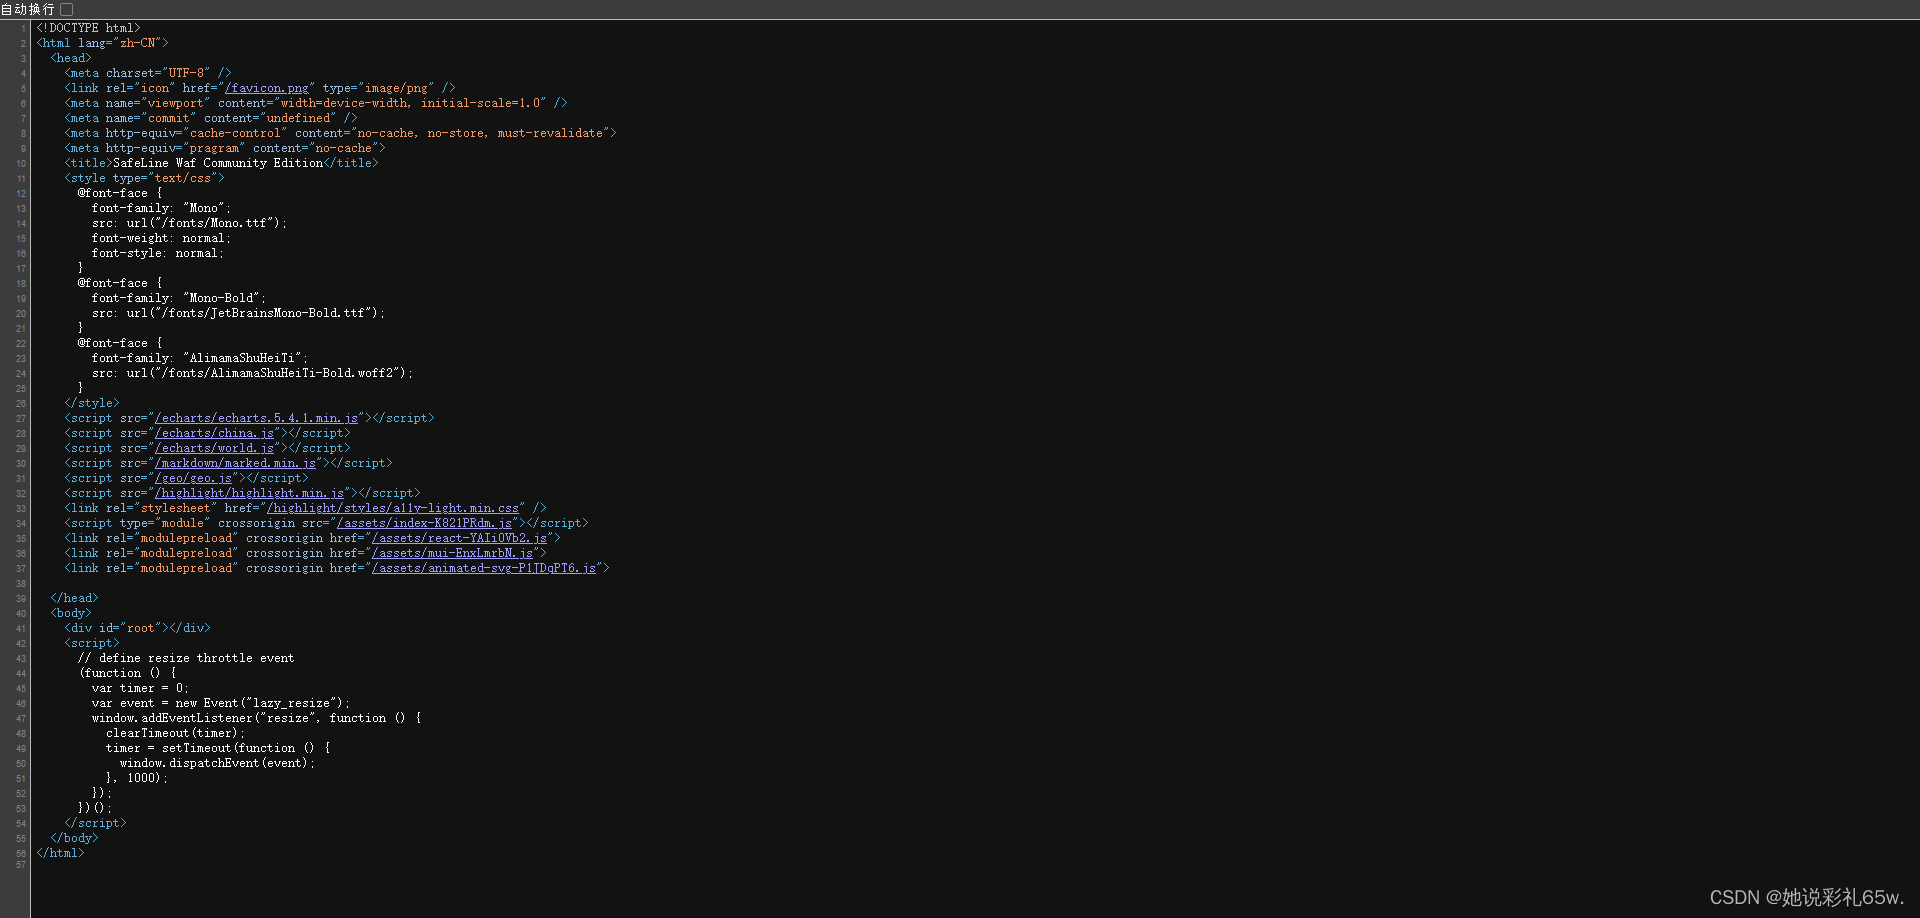Open the /assets/animated-svg link
Screen dimensions: 1920x918
[x=484, y=568]
